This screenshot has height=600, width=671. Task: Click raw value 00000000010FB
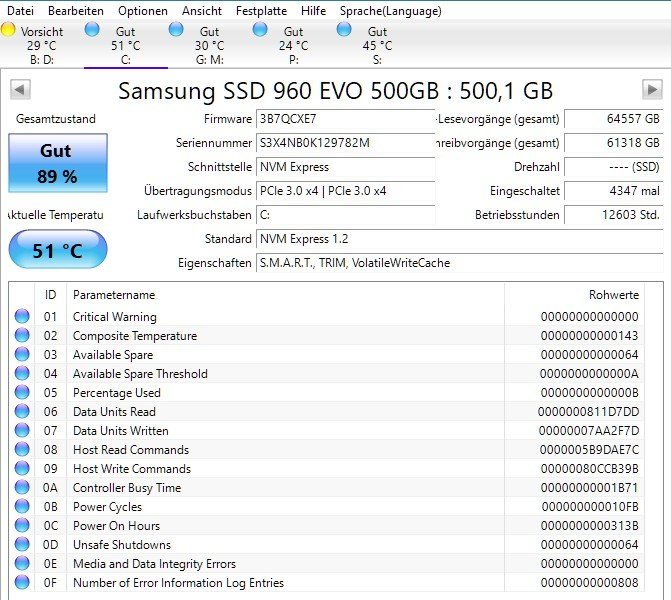[x=590, y=507]
